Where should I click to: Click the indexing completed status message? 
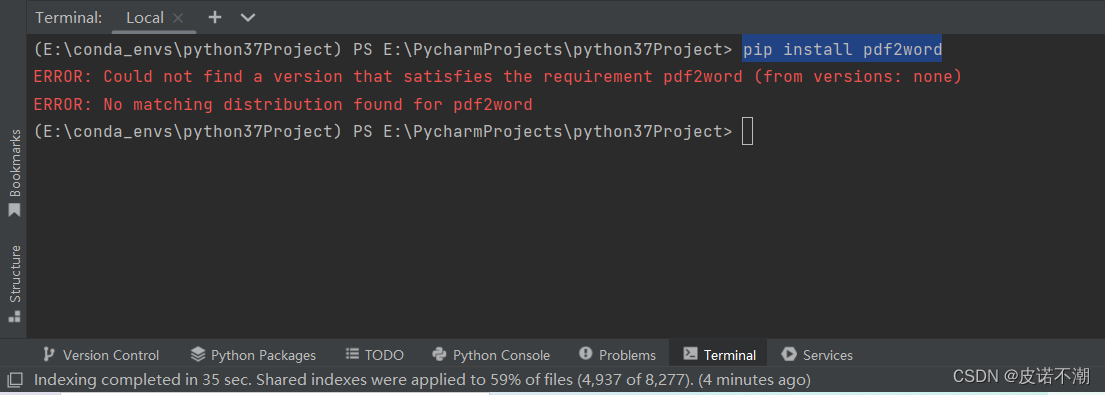(422, 380)
